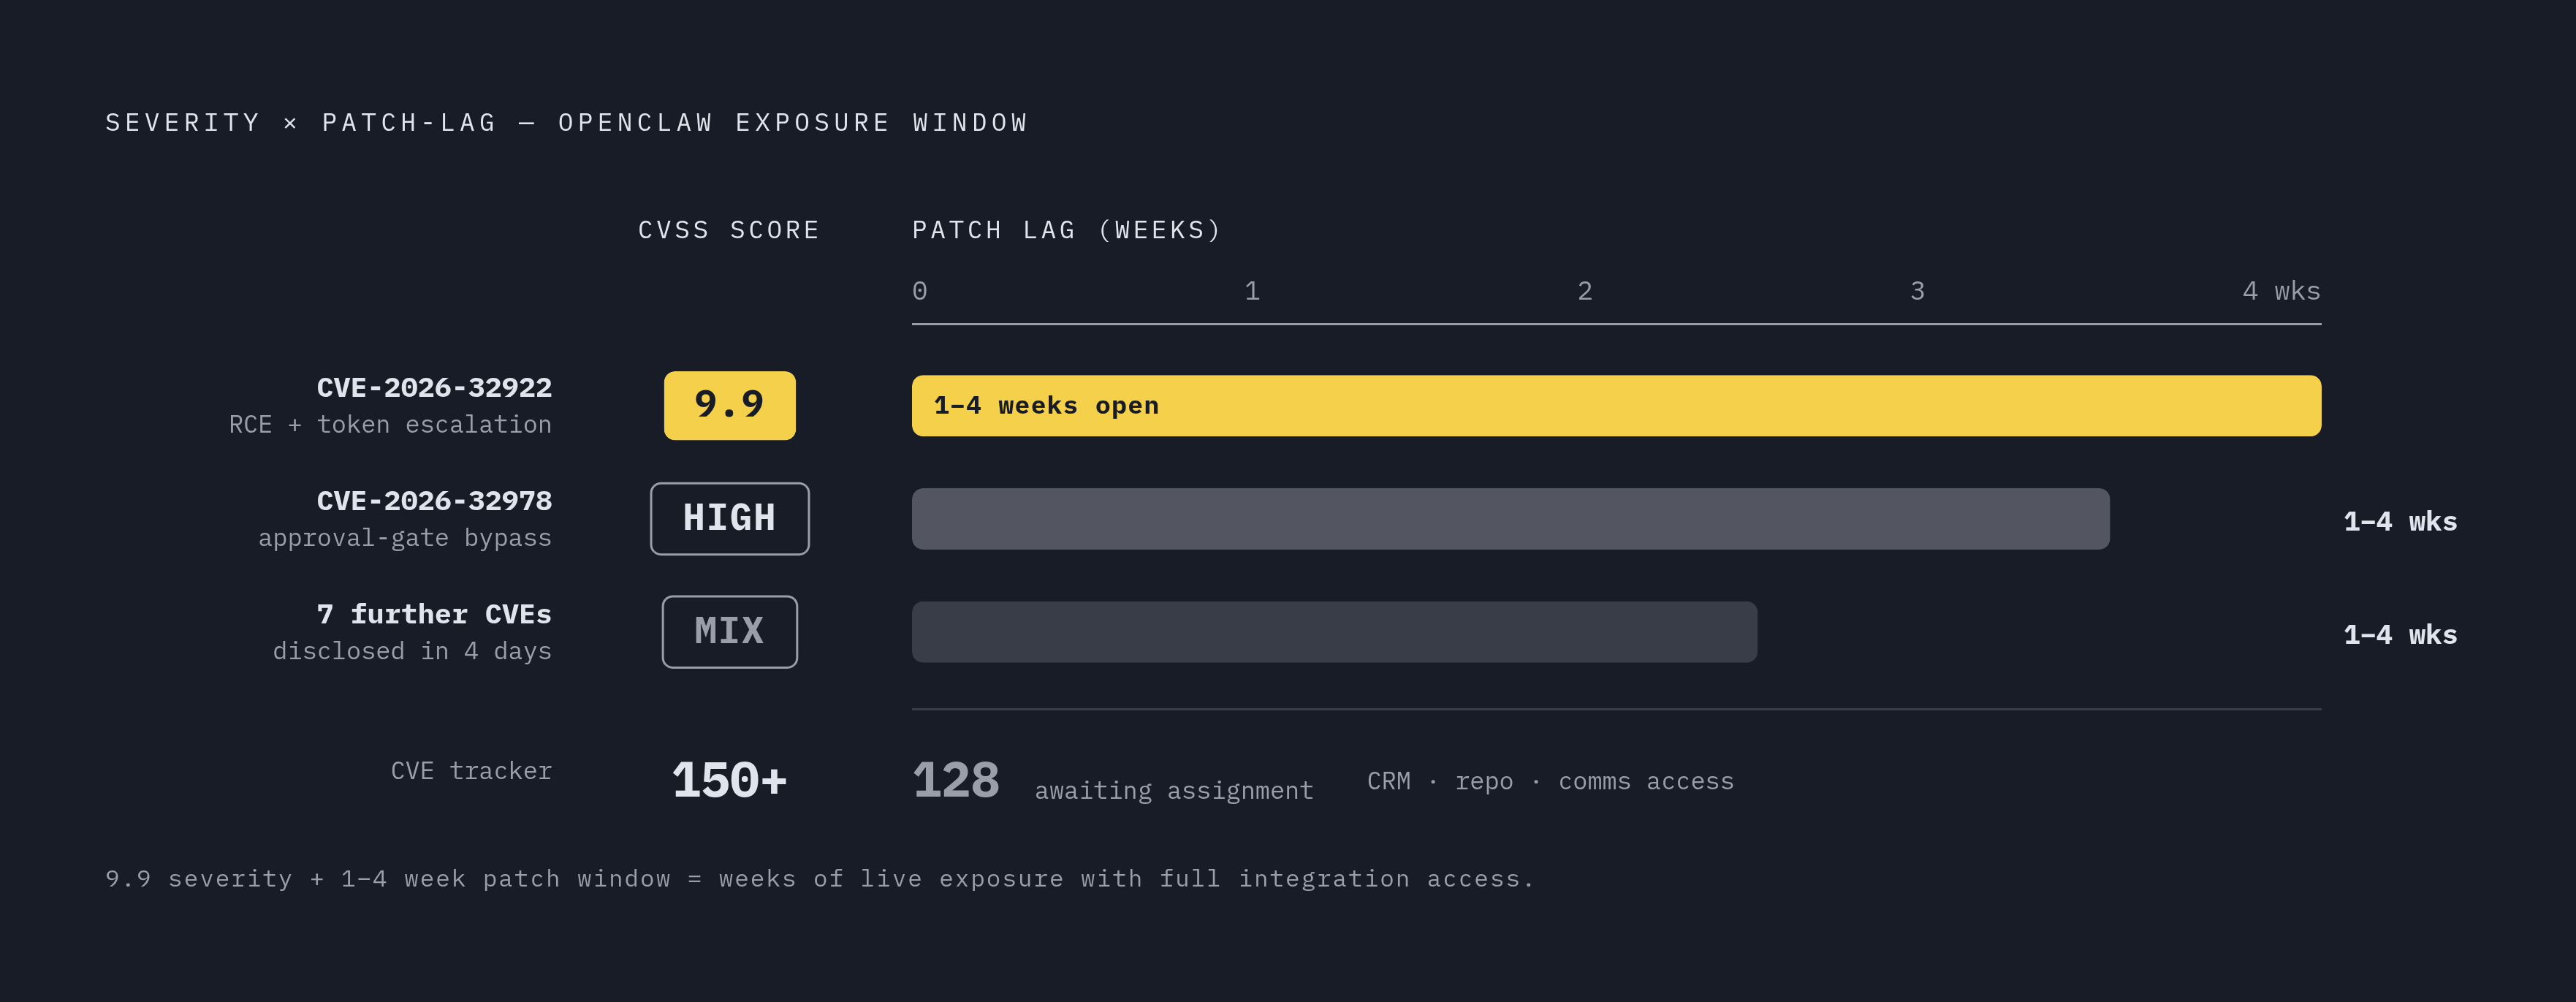
Task: Click the 'MIX' severity badge
Action: click(x=730, y=631)
